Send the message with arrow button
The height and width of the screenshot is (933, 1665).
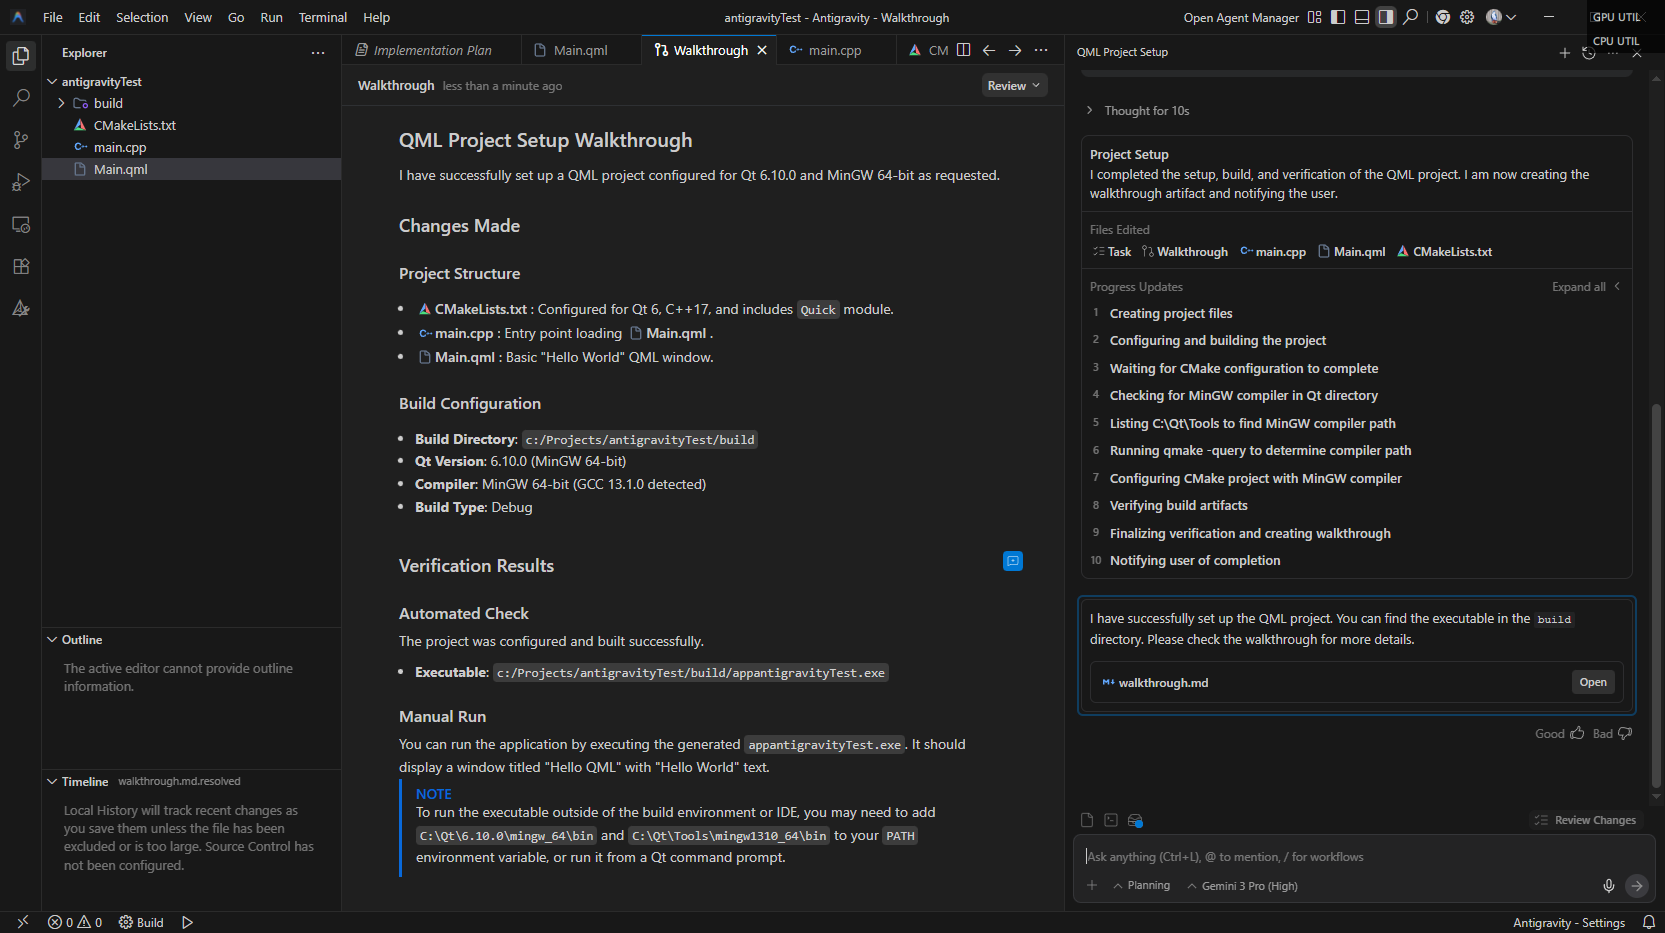[x=1637, y=885]
